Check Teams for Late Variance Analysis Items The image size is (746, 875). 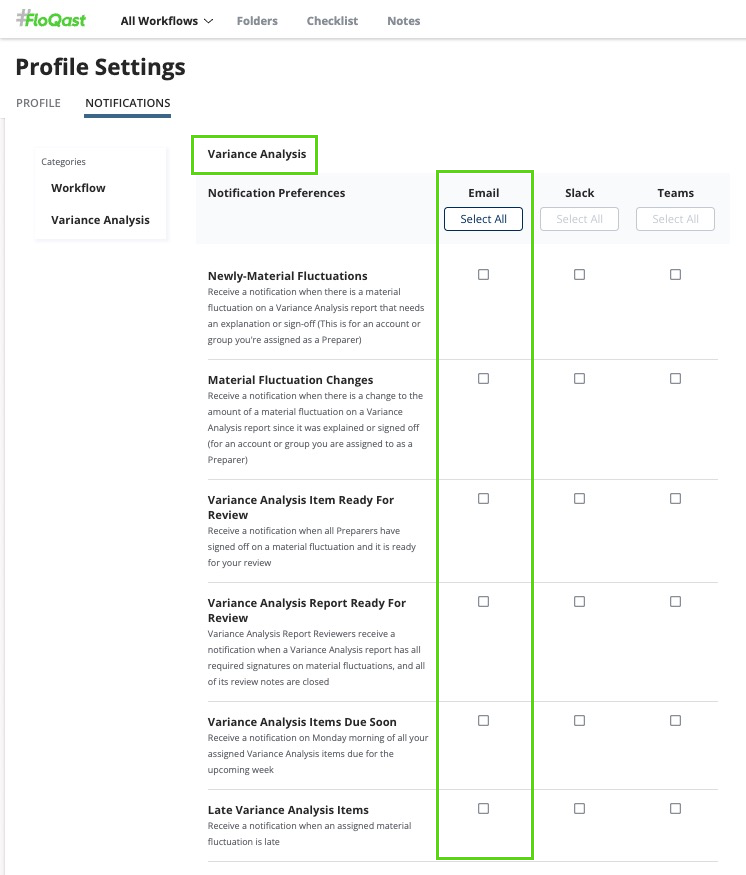pyautogui.click(x=676, y=809)
